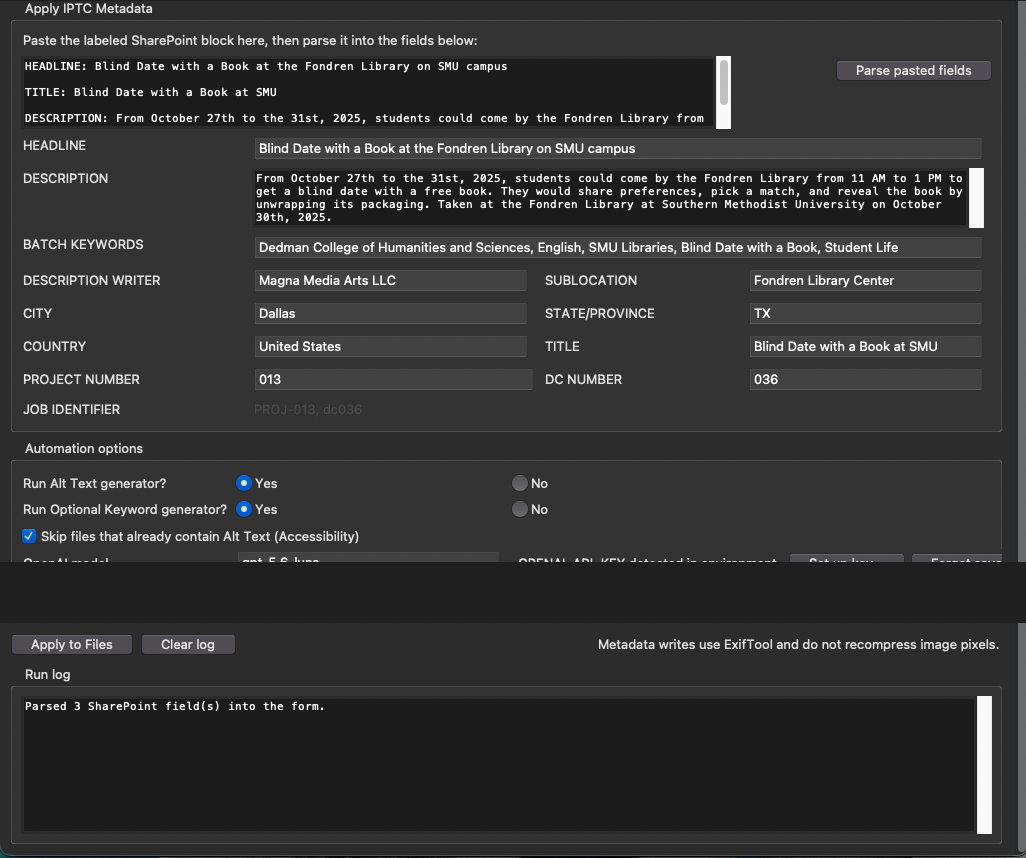Click inside the pasted SharePoint block text area

point(368,92)
